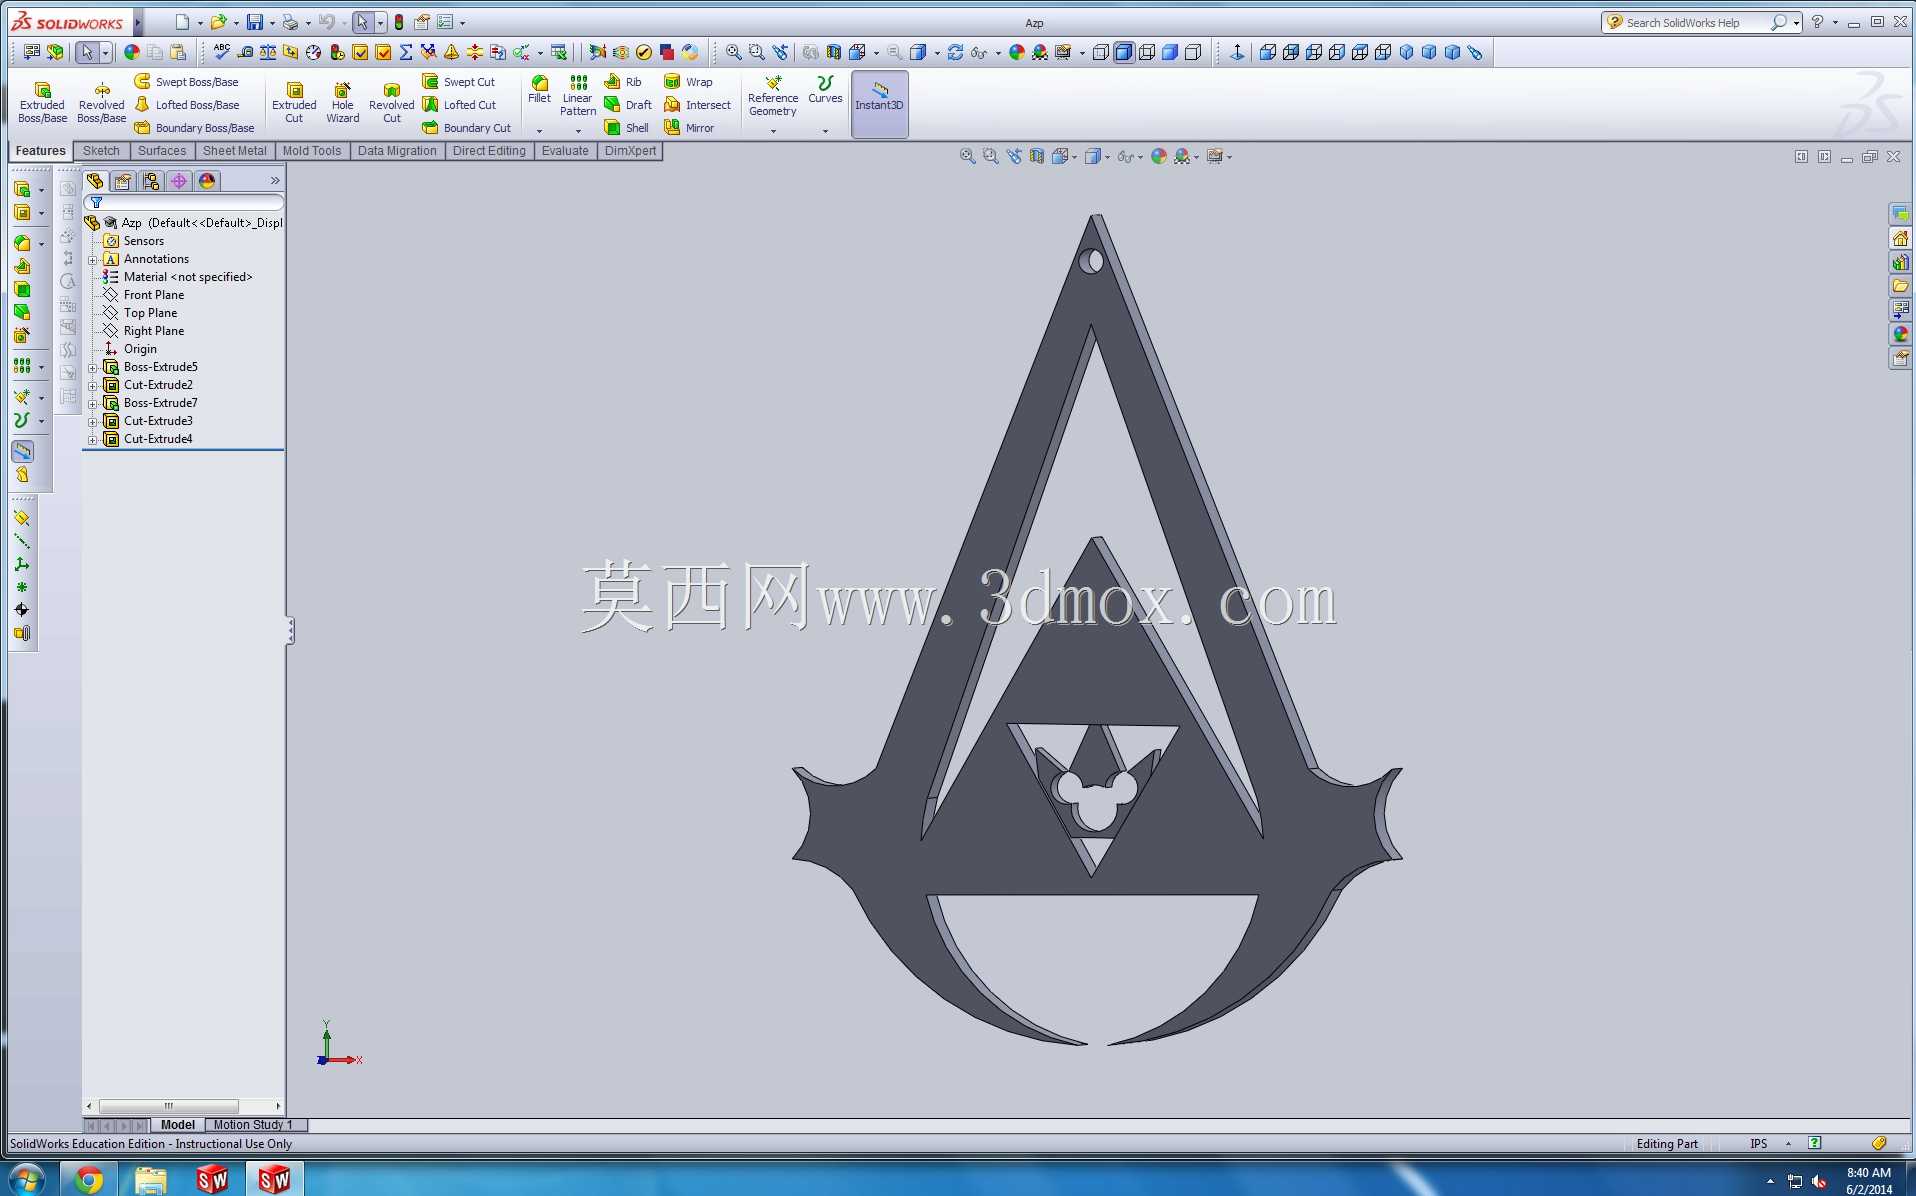Viewport: 1916px width, 1196px height.
Task: Switch to the Sketch tab
Action: click(101, 151)
